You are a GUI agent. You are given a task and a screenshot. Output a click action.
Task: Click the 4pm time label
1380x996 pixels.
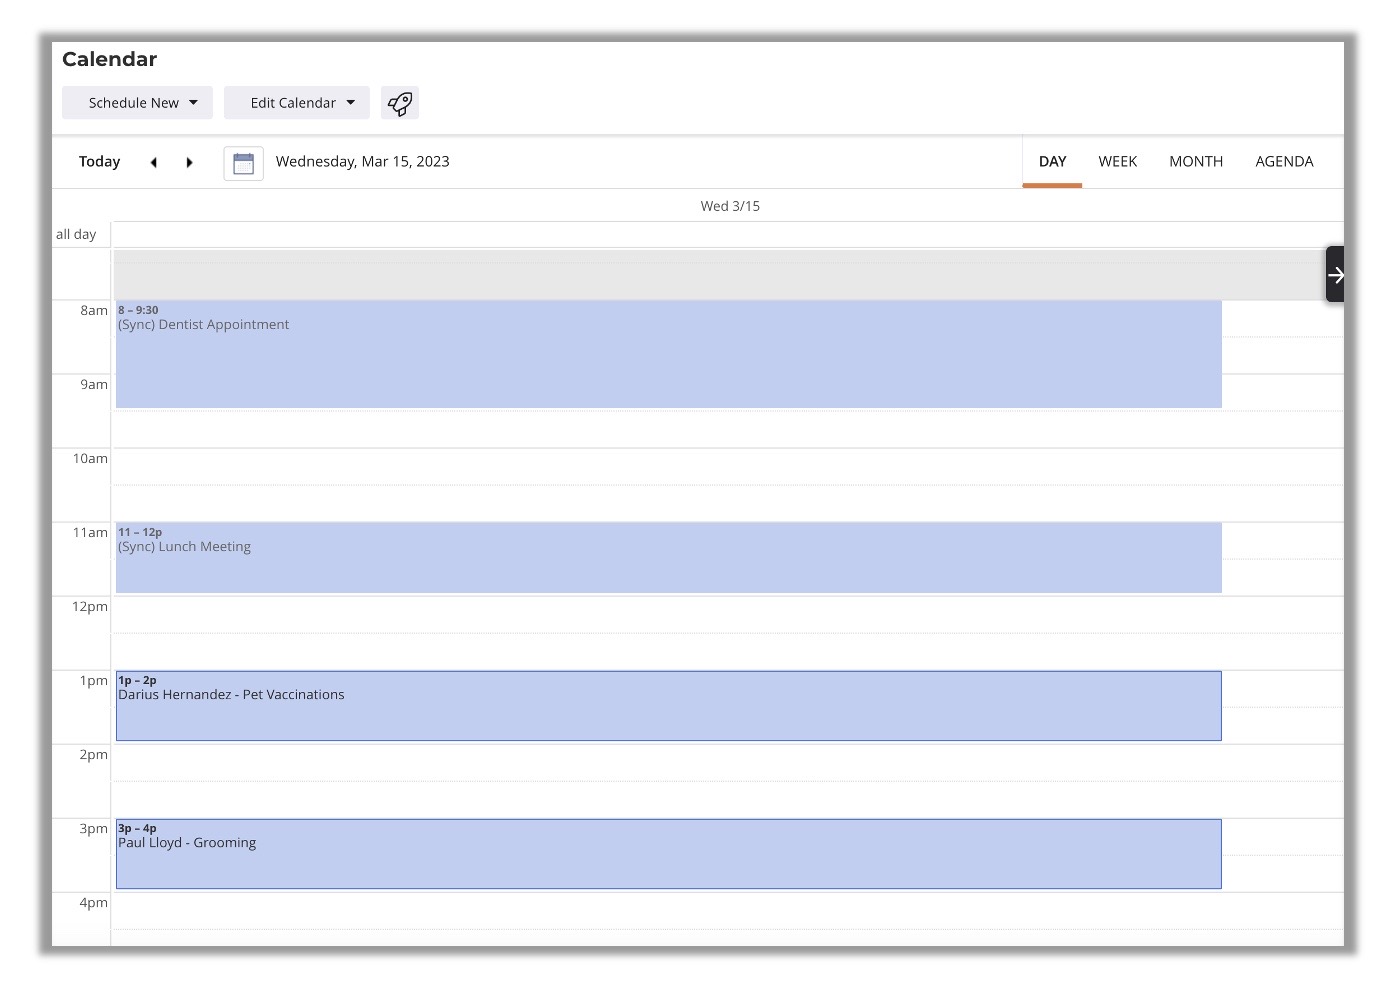[x=94, y=903]
